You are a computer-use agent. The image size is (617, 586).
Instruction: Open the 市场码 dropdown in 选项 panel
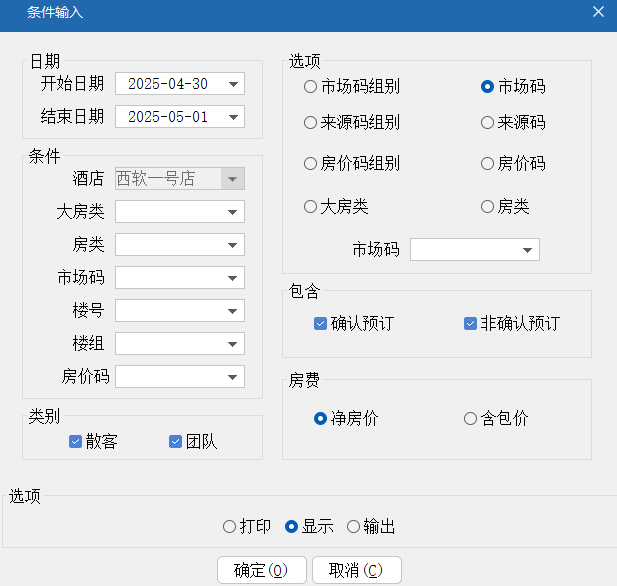pos(527,250)
